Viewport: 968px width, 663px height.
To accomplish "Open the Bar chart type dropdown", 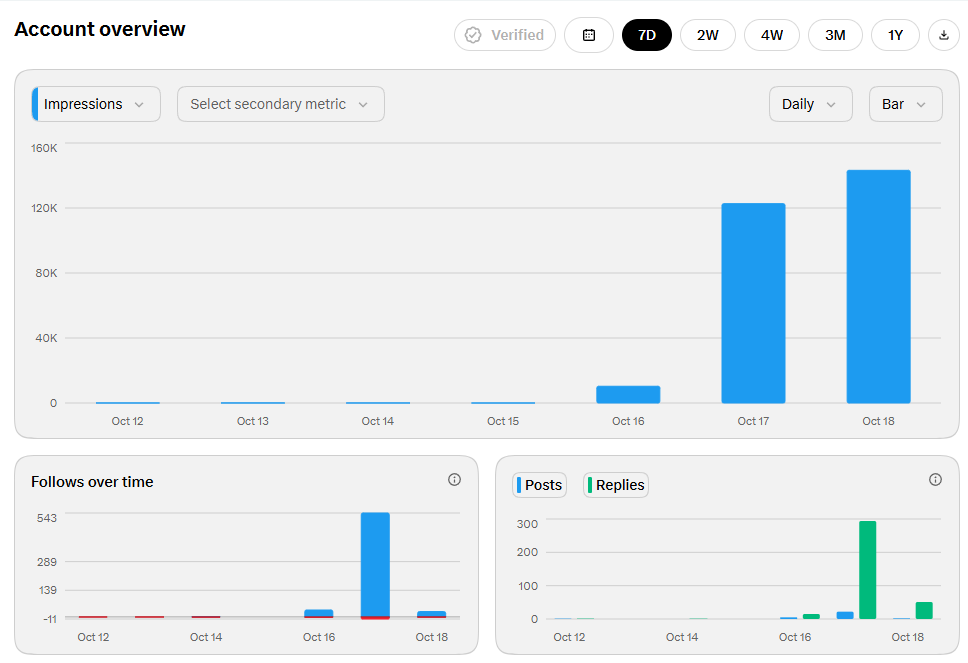I will click(x=906, y=104).
